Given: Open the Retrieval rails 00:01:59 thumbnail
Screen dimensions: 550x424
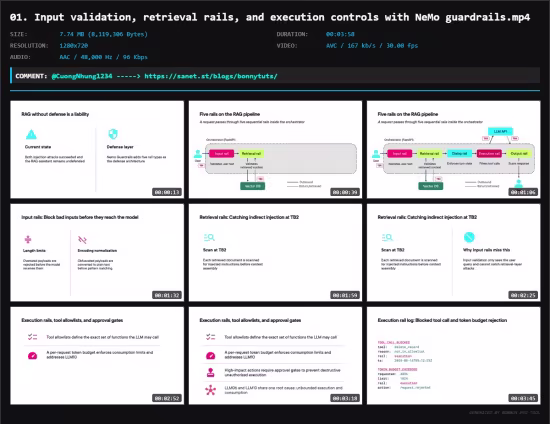Looking at the screenshot, I should (275, 253).
